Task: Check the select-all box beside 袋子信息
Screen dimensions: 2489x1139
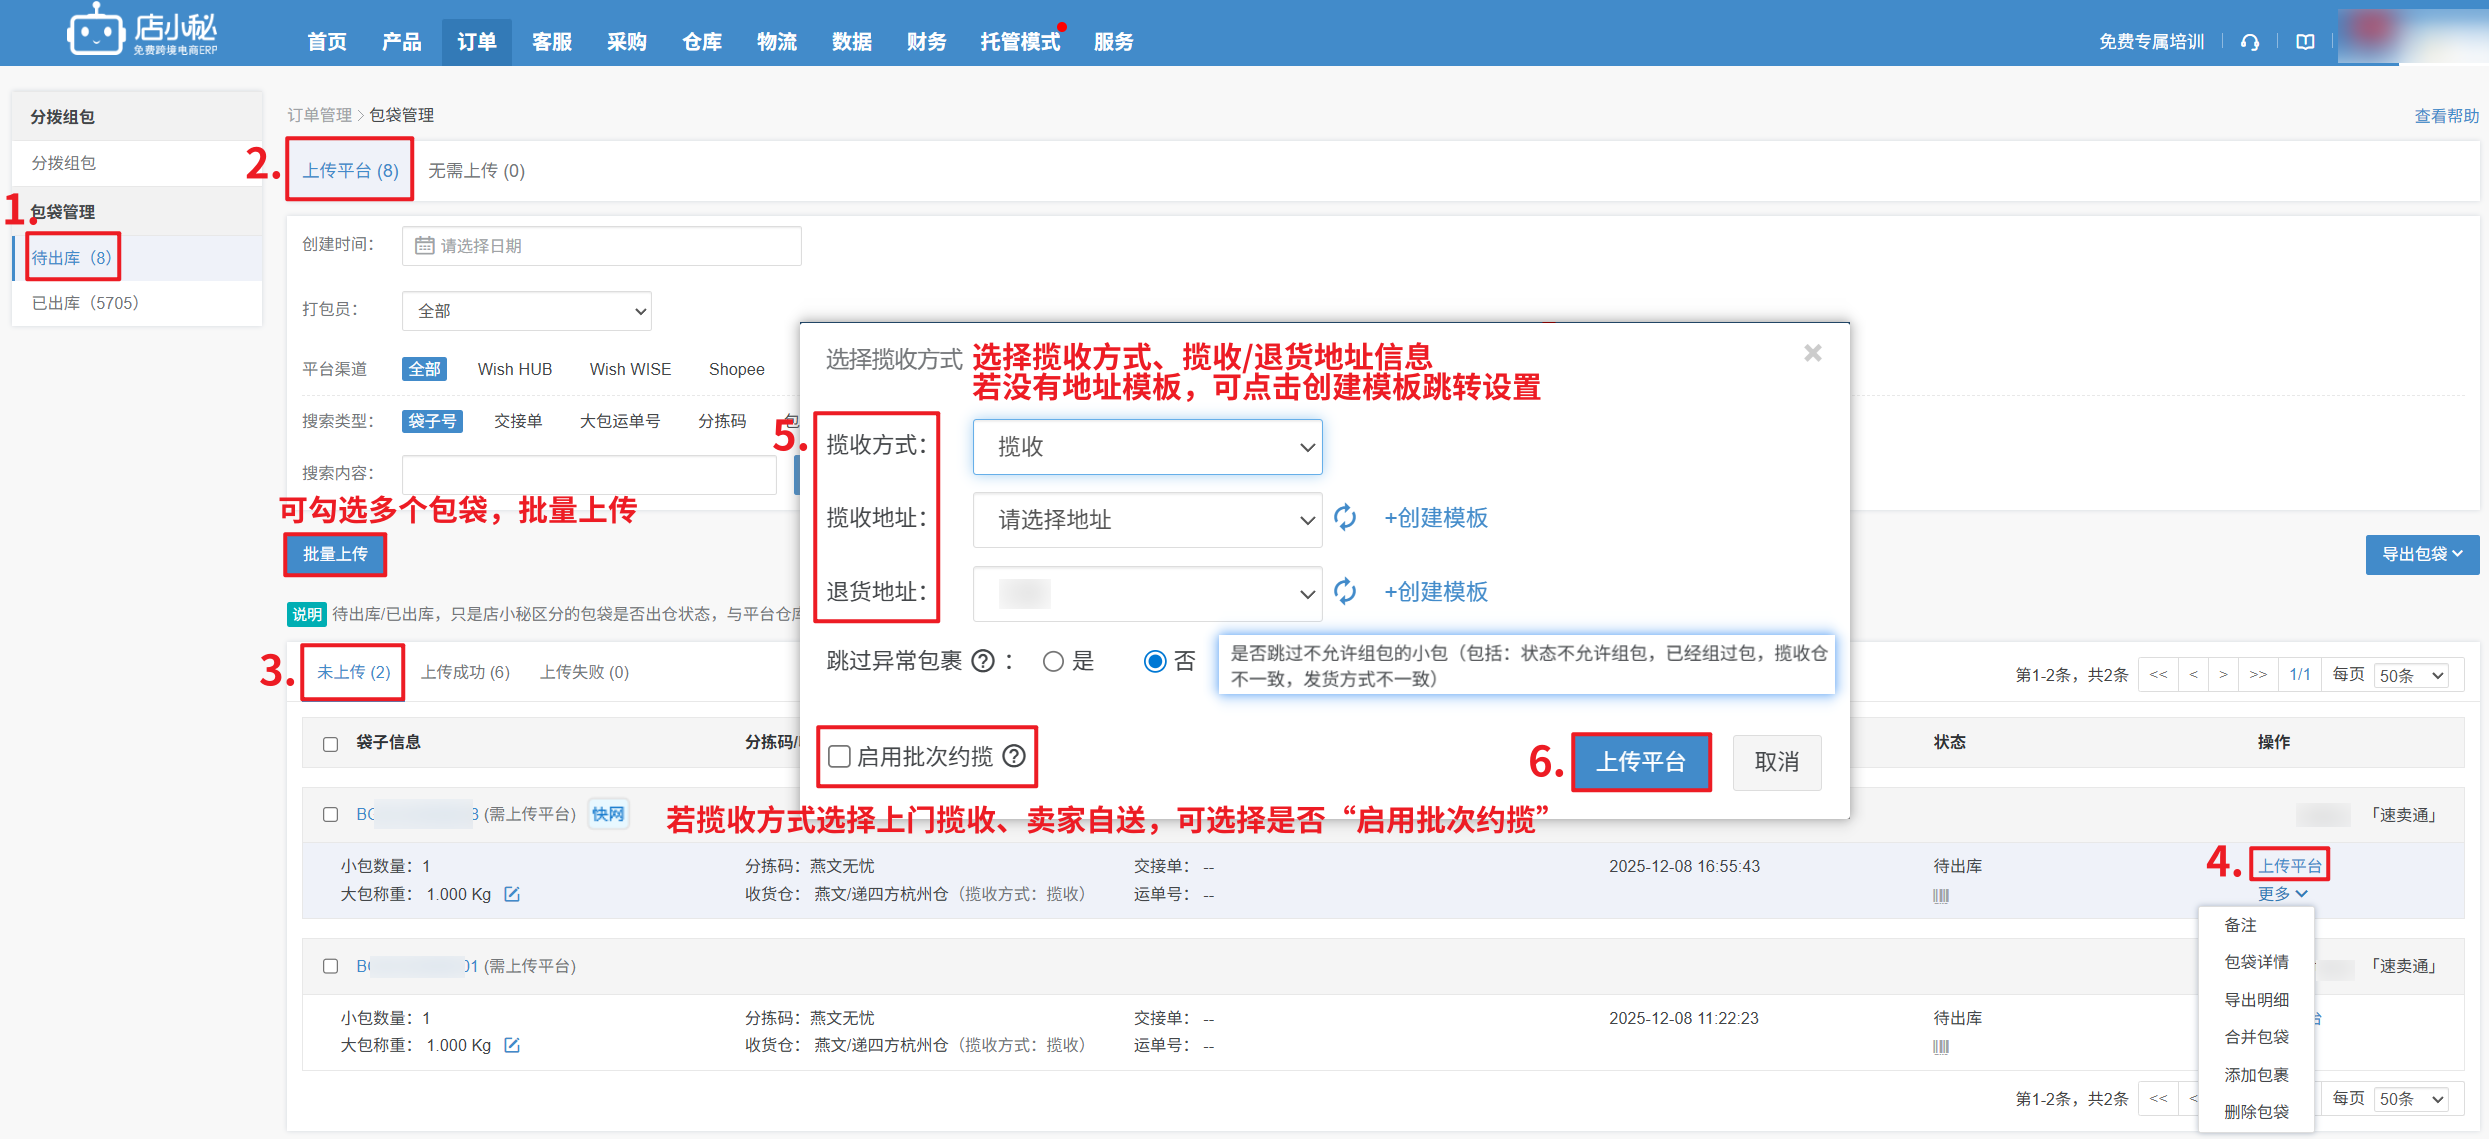Action: 331,743
